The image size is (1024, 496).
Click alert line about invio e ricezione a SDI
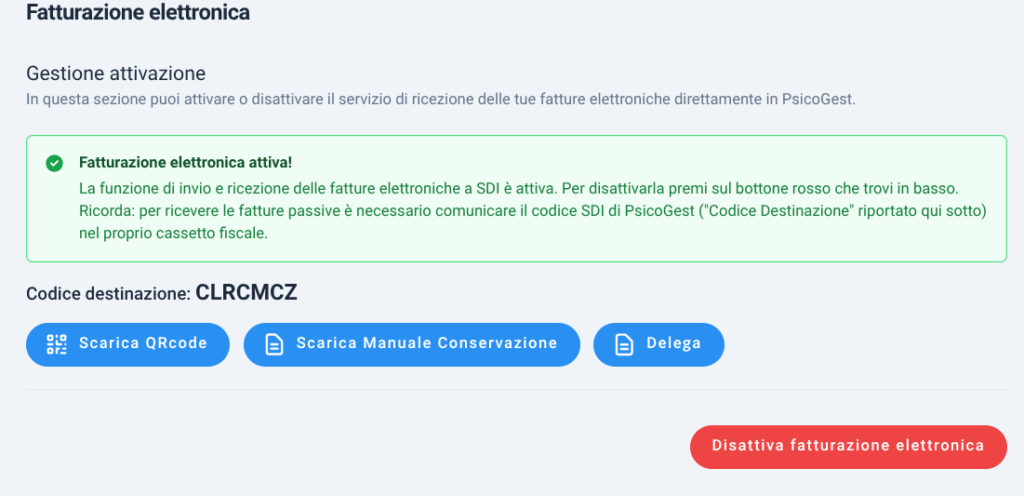519,189
